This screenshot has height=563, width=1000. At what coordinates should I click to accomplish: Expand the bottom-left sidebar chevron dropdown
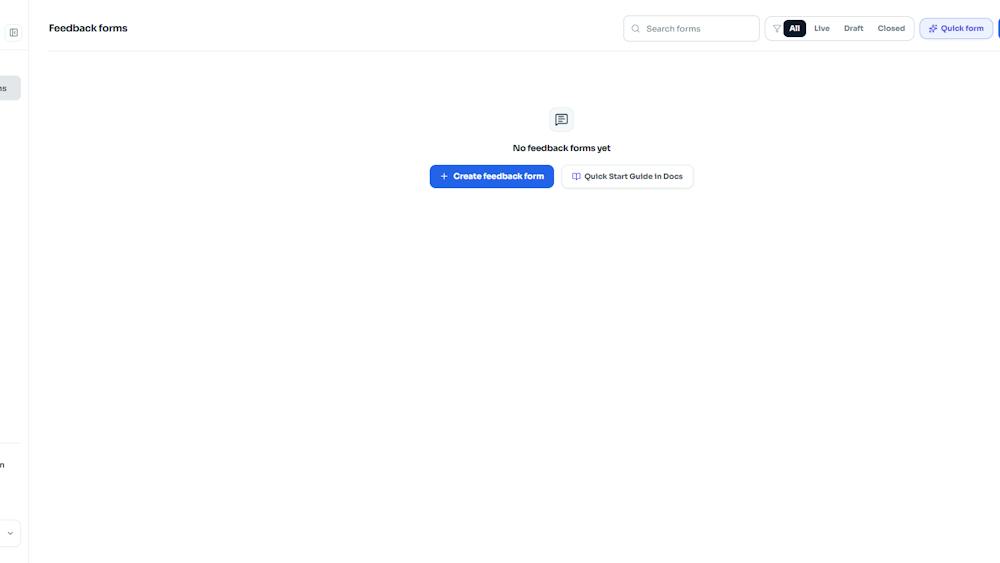click(x=10, y=533)
